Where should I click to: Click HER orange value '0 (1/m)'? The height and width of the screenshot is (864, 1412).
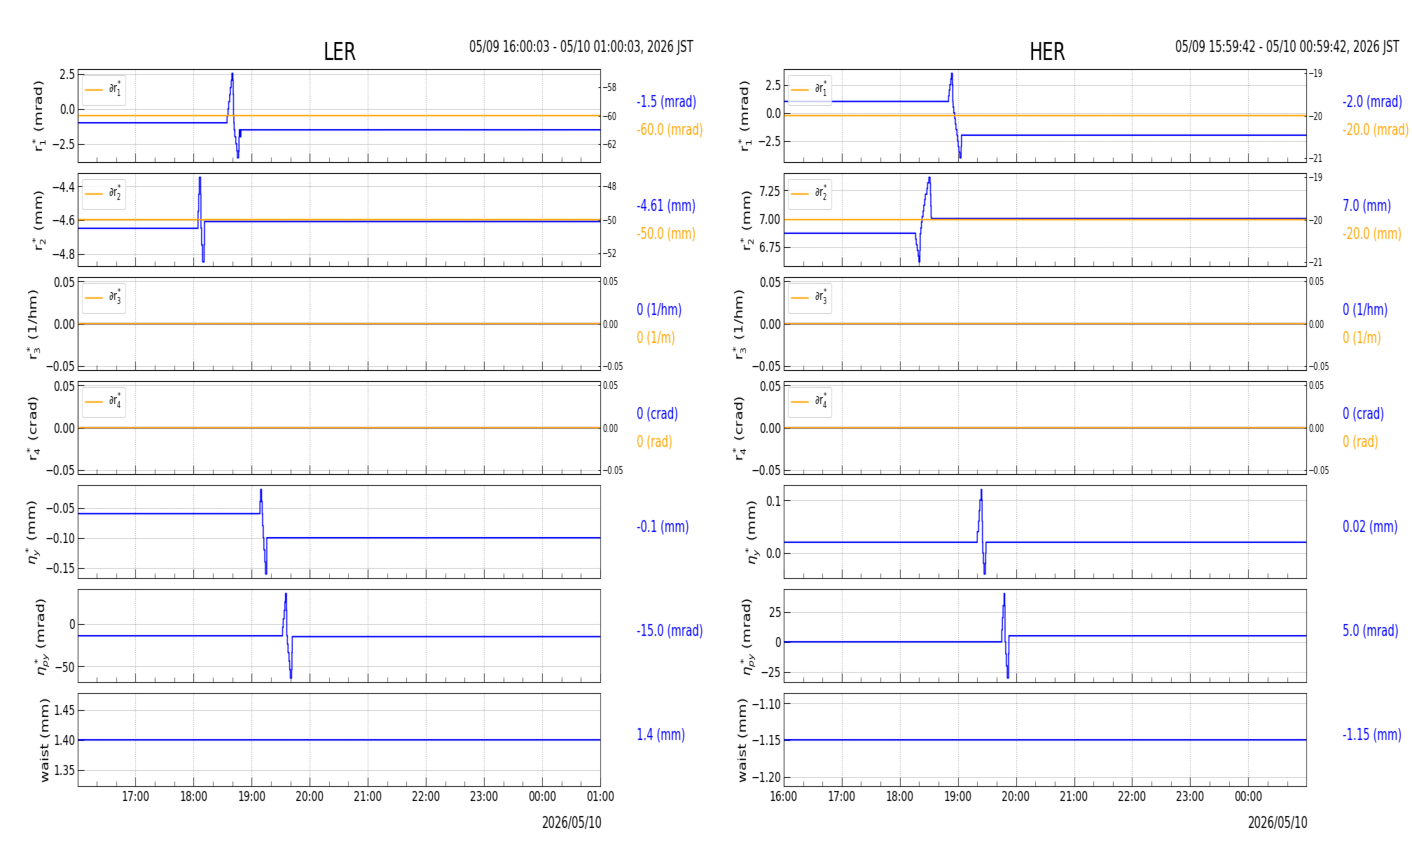pyautogui.click(x=1361, y=338)
